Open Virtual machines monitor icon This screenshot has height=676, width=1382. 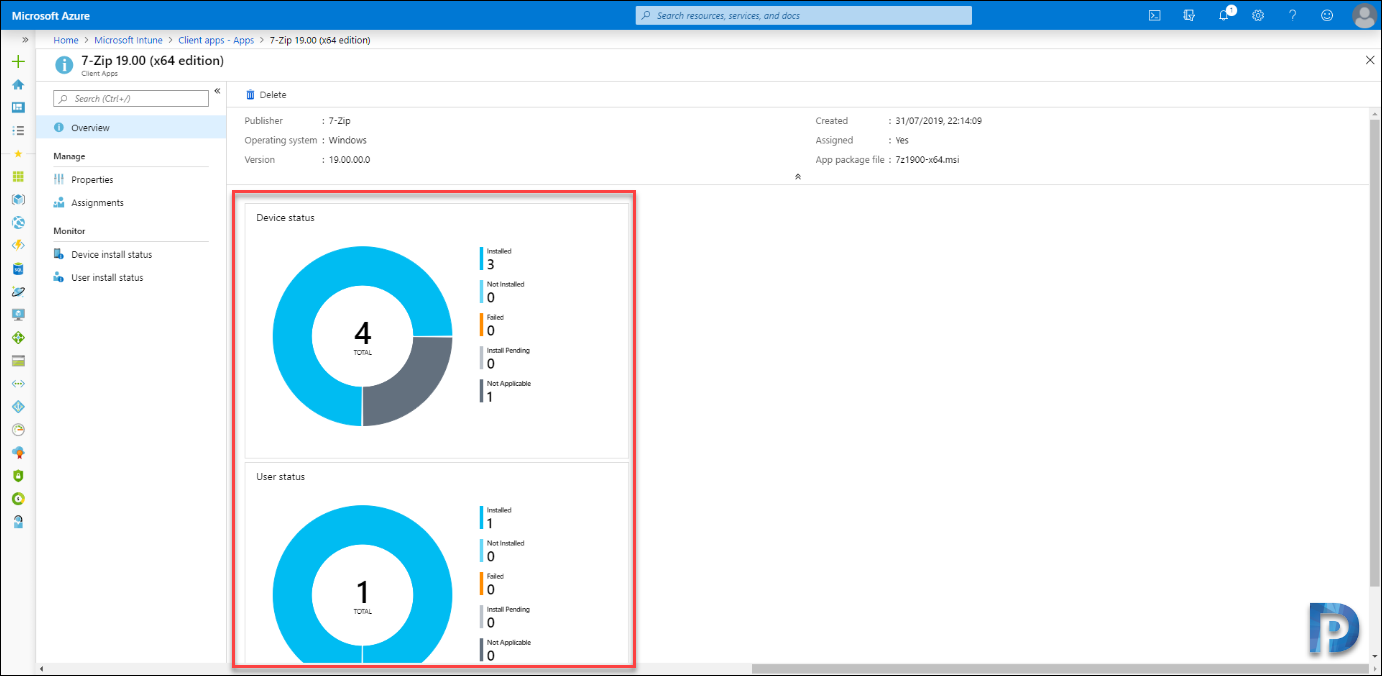[x=18, y=314]
